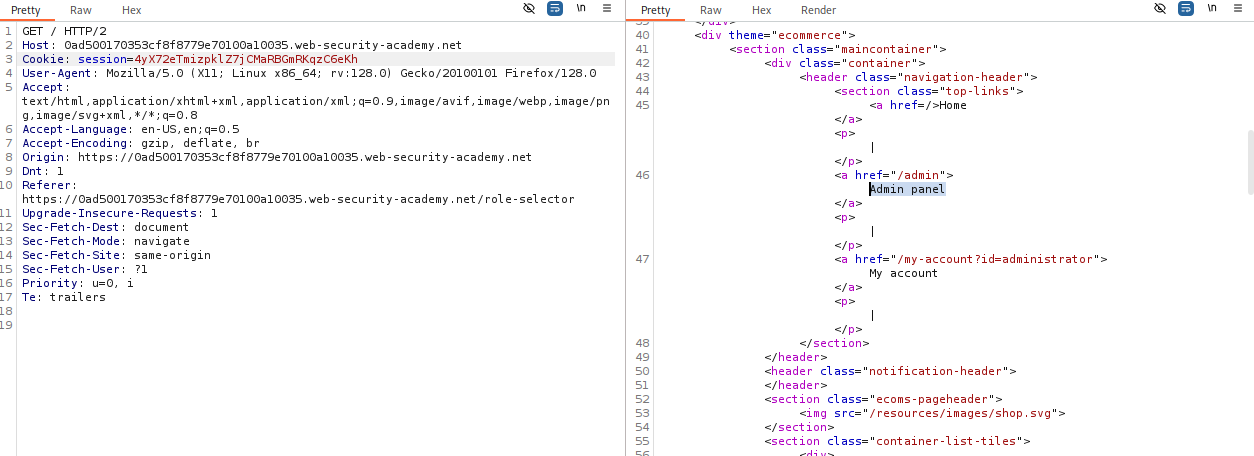Screen dimensions: 1254x456
Task: Switch to the response Raw tab
Action: coord(711,10)
